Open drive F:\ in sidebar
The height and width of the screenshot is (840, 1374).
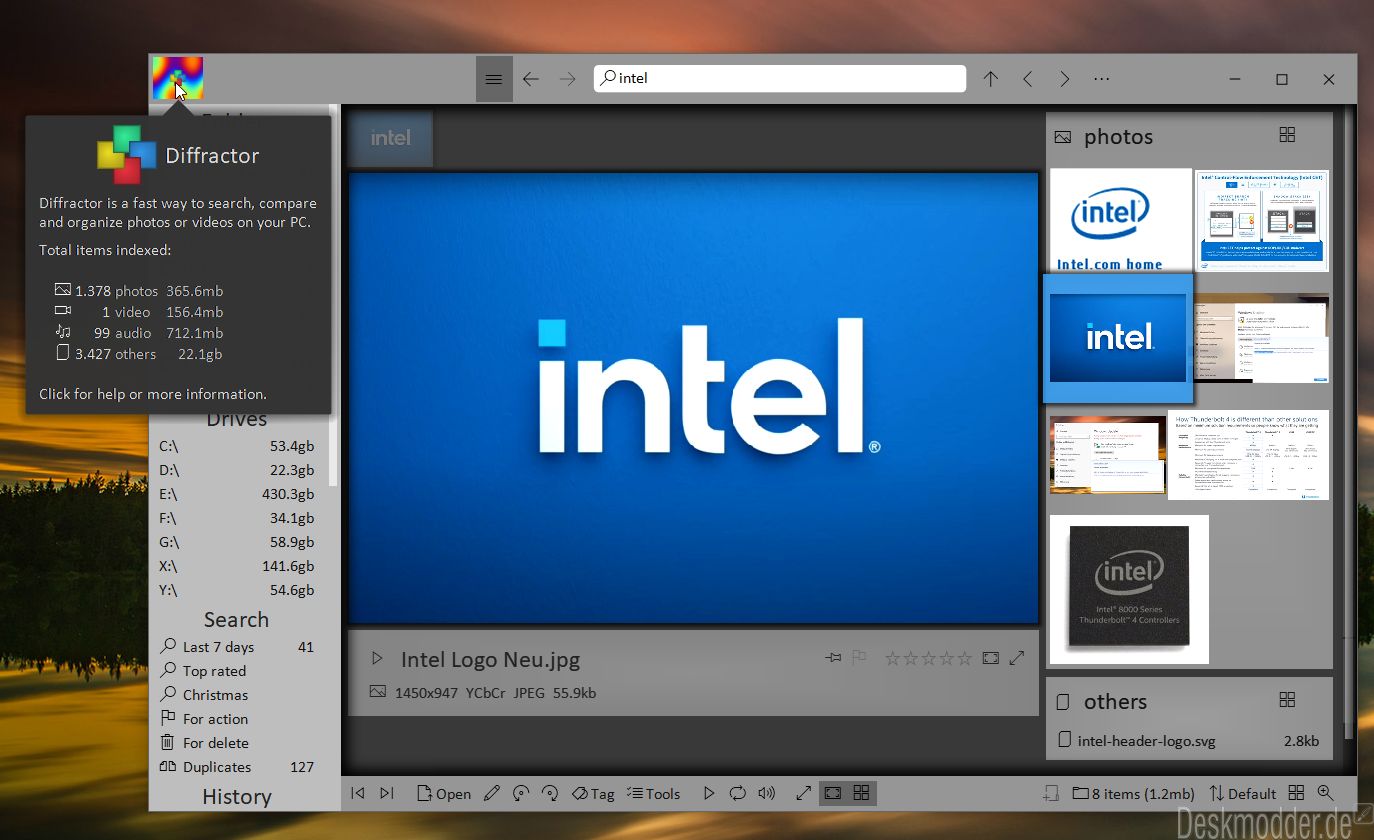[x=237, y=518]
